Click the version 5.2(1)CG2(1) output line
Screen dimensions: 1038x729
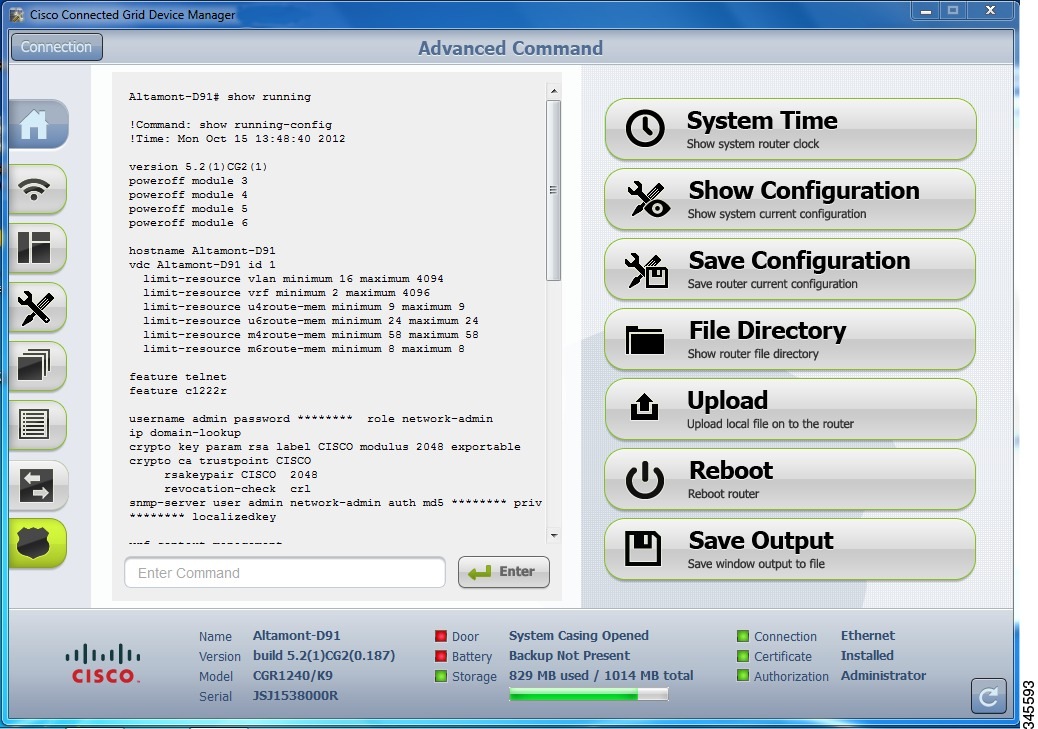[x=198, y=167]
